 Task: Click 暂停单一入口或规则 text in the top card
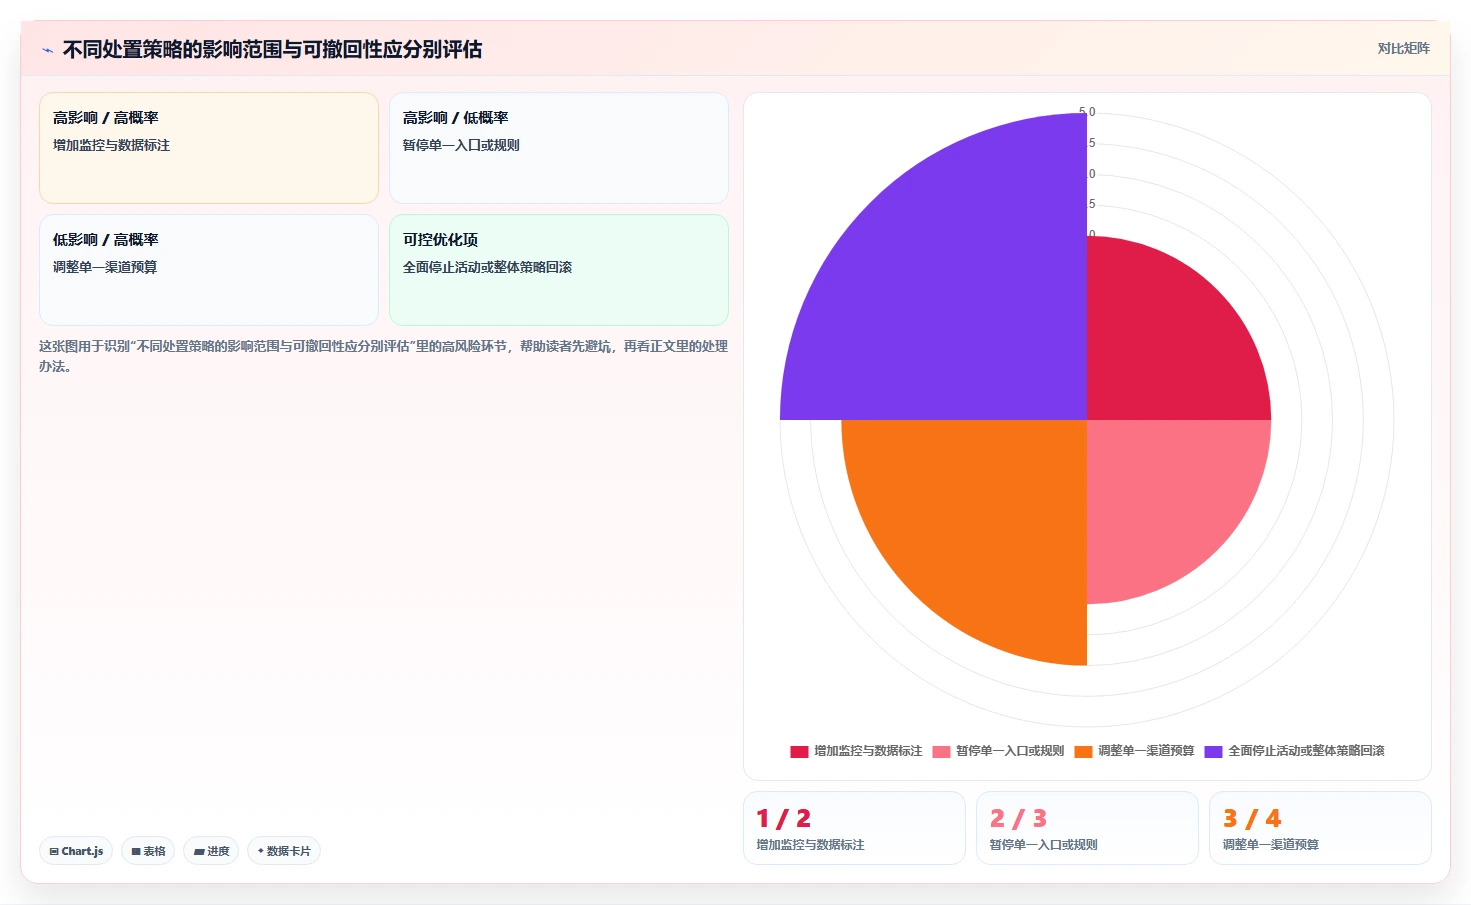pyautogui.click(x=461, y=145)
